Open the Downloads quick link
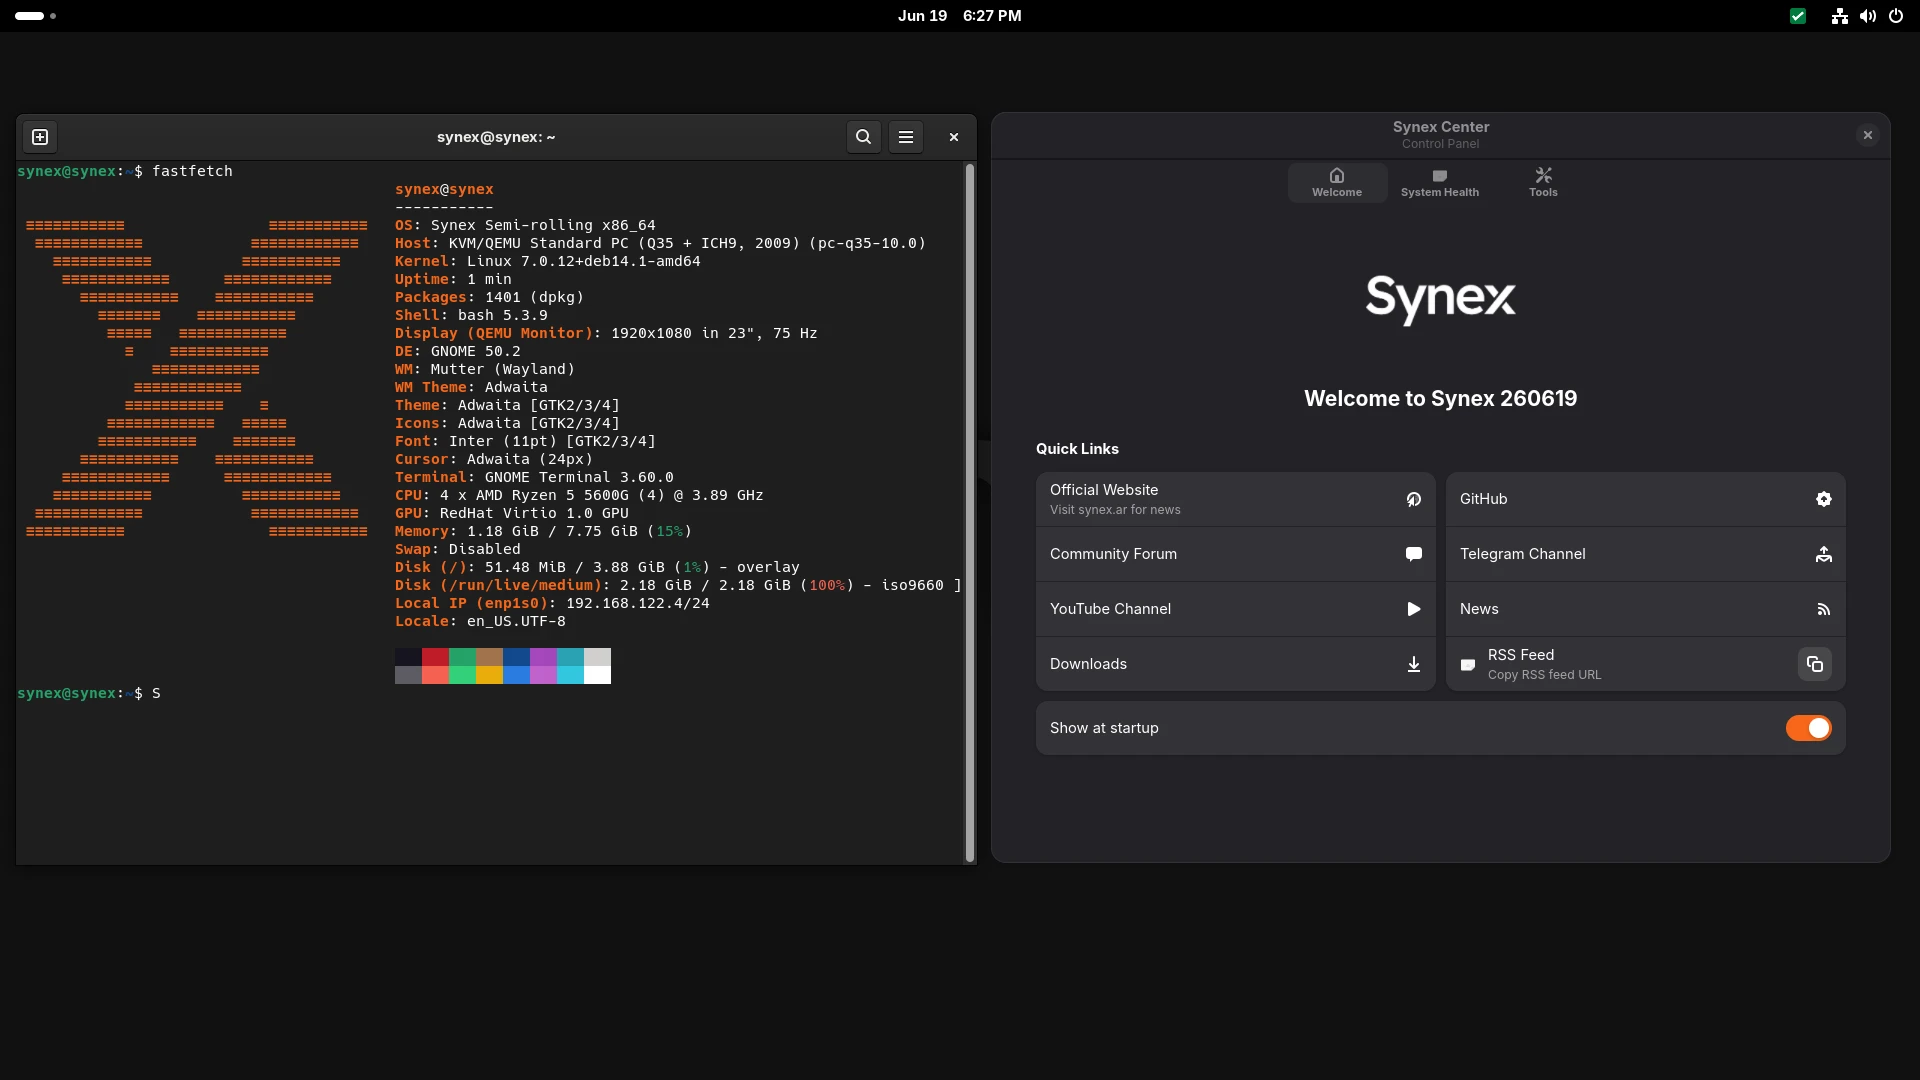1920x1080 pixels. (x=1235, y=664)
